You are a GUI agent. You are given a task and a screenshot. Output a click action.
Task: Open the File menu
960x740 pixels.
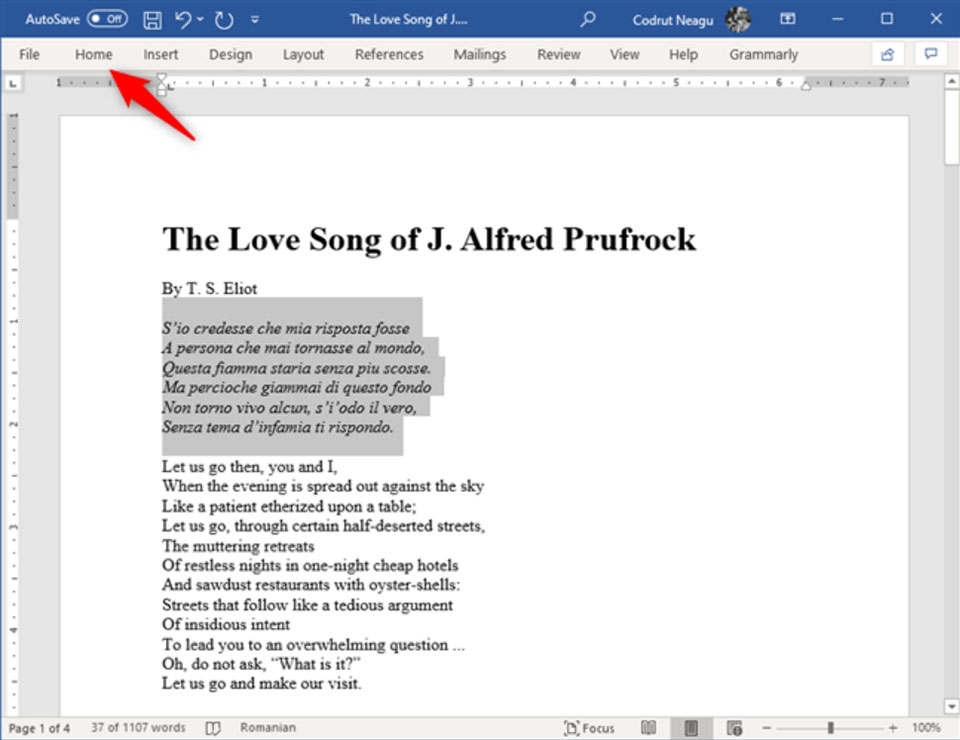(29, 54)
